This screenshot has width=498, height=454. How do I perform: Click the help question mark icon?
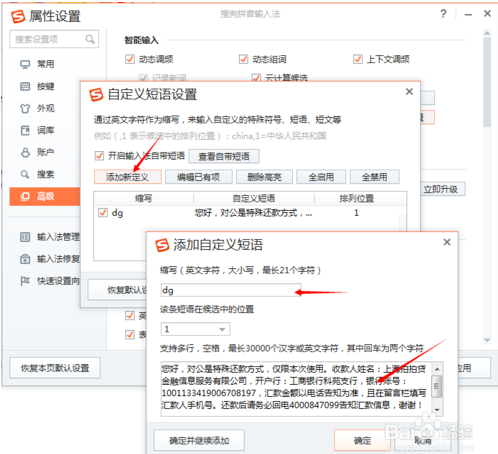[443, 14]
